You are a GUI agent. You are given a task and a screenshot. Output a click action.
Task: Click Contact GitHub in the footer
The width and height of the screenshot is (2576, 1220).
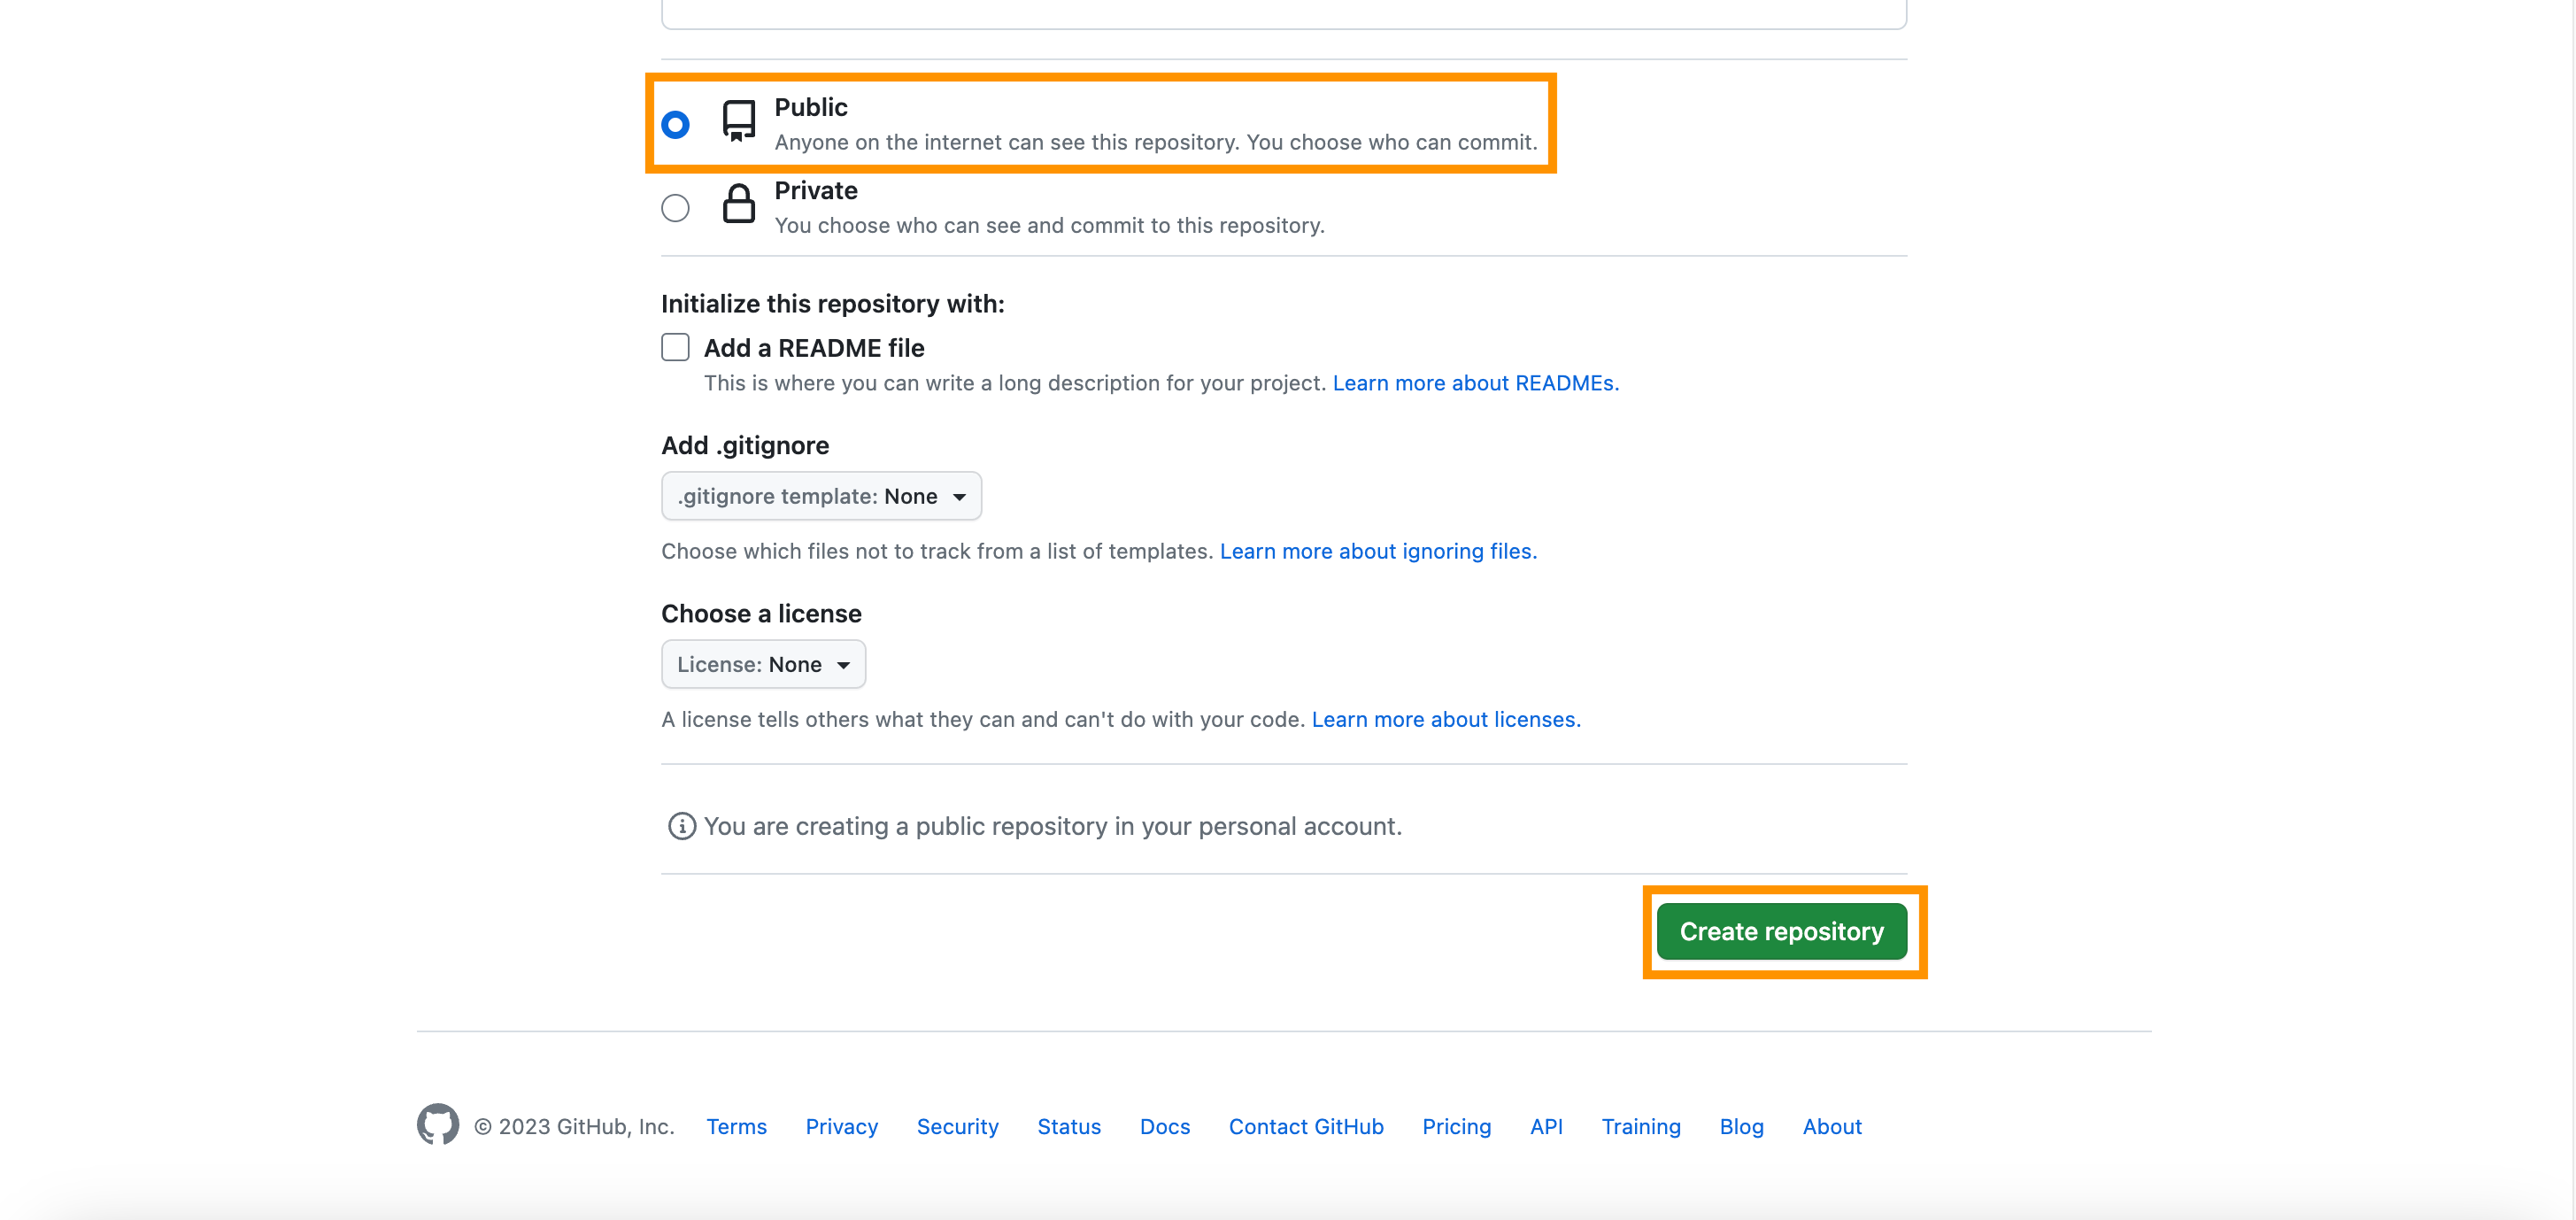click(x=1306, y=1126)
